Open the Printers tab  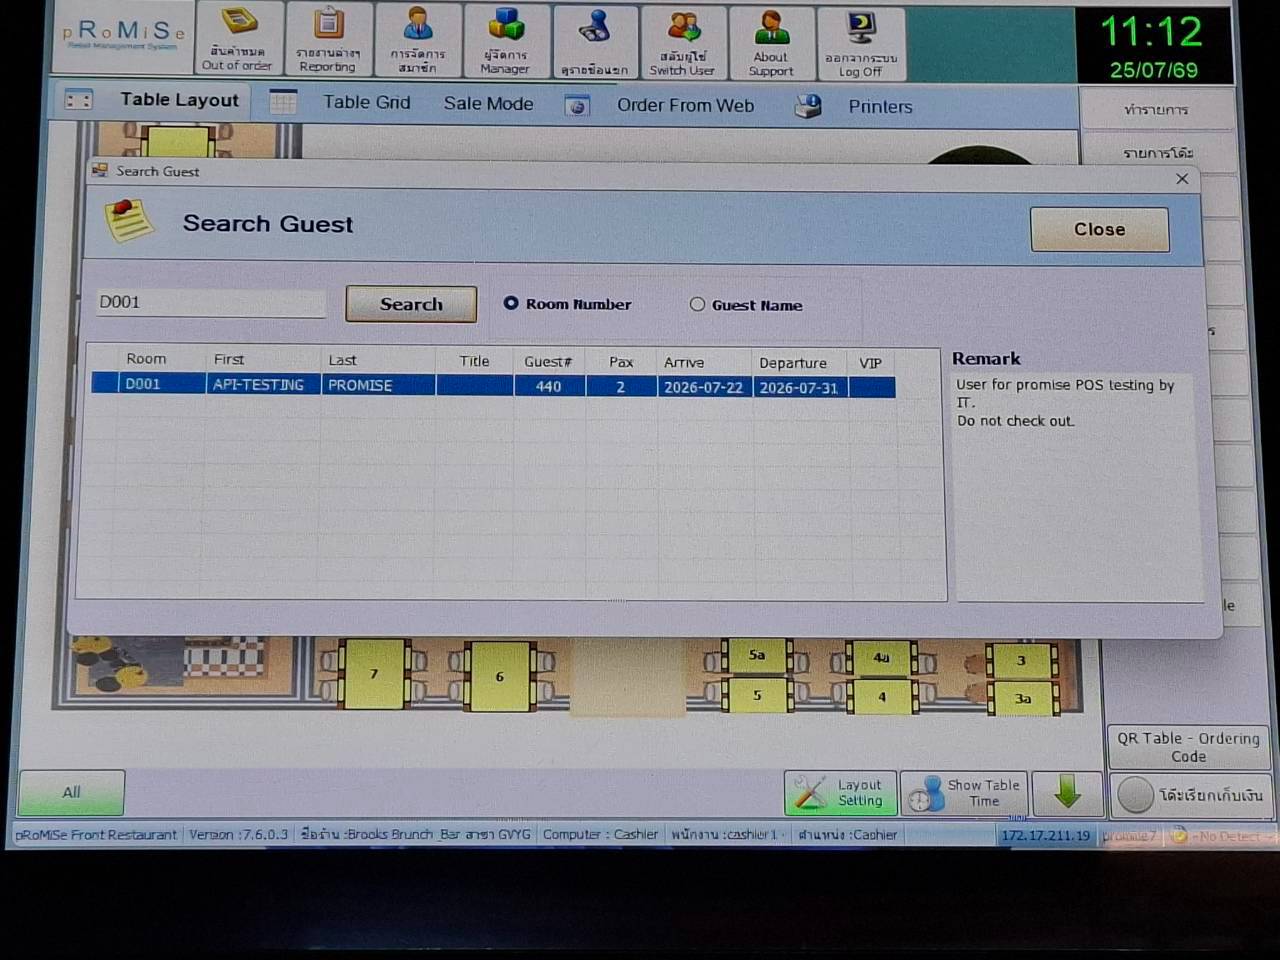pos(880,106)
